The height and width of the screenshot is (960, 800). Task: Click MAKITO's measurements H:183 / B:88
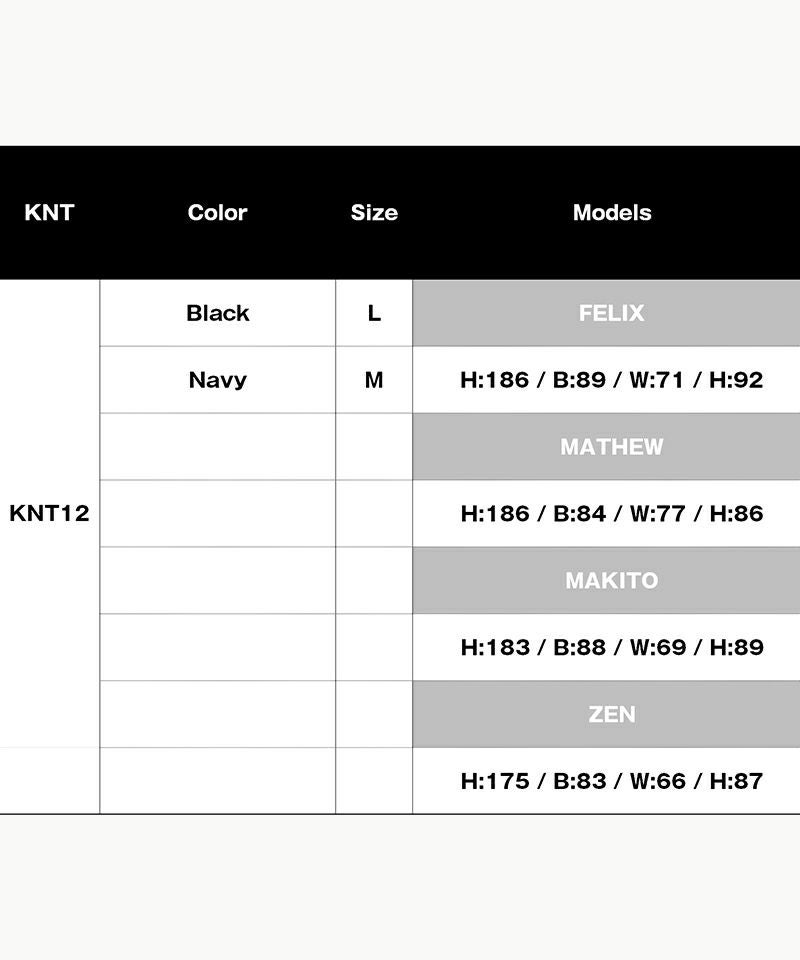tap(611, 647)
